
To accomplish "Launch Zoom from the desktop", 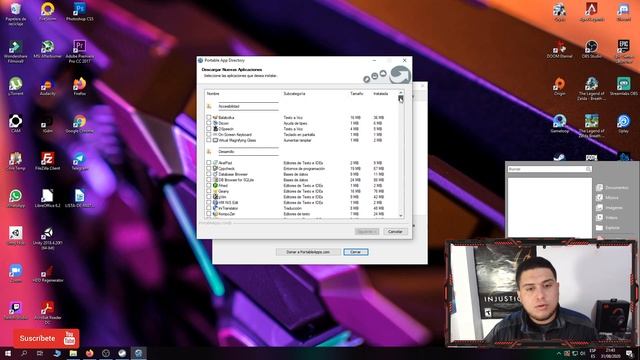I will (16, 273).
